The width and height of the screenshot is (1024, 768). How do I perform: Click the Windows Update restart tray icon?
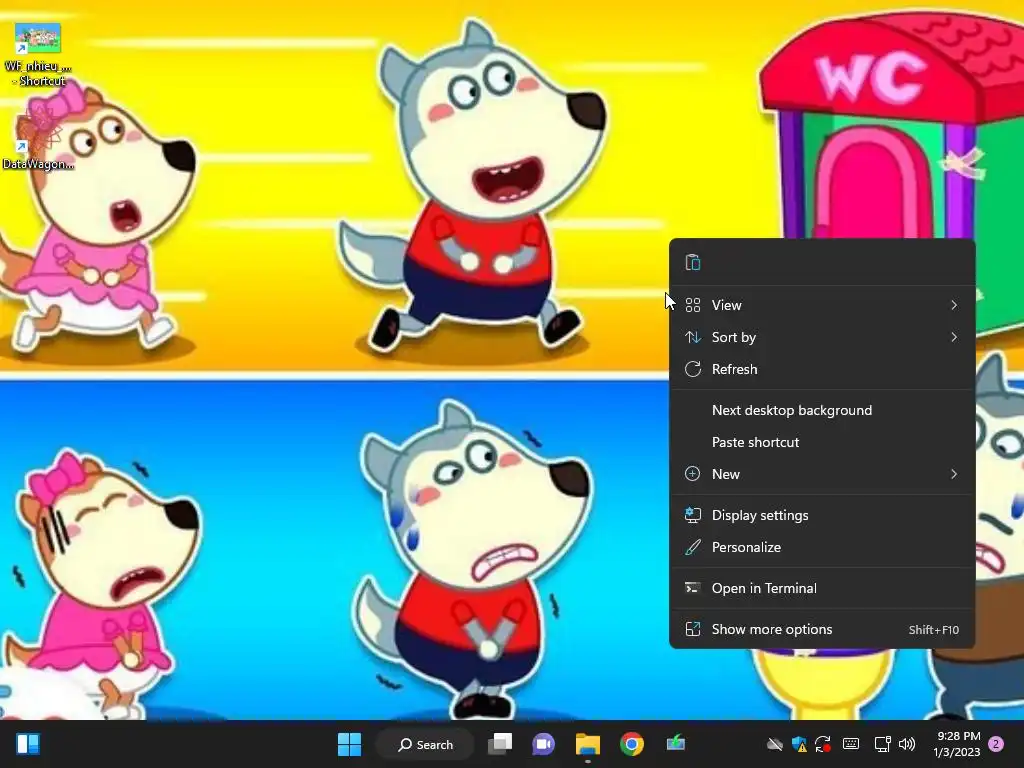click(823, 744)
